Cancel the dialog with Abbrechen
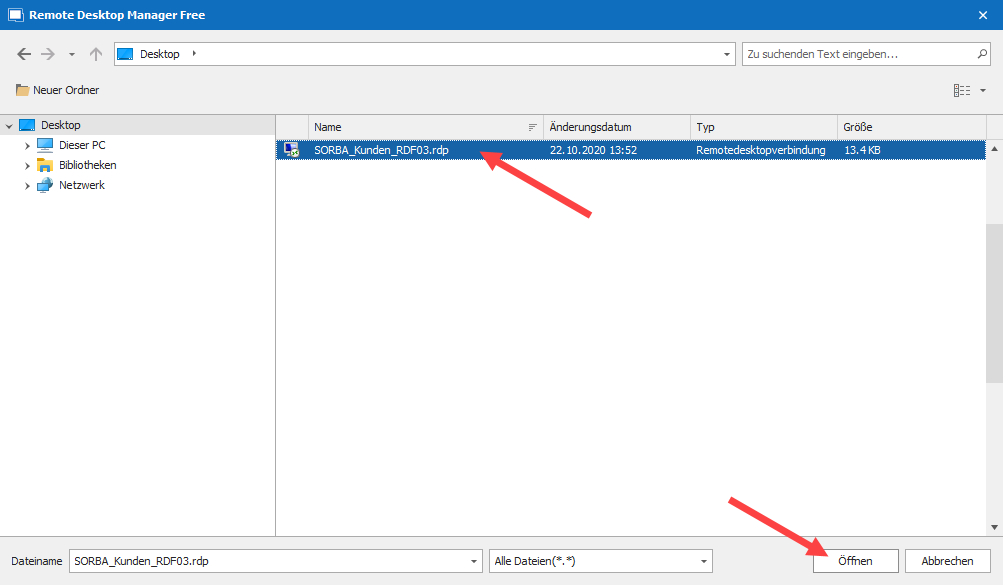The height and width of the screenshot is (585, 1003). click(947, 561)
